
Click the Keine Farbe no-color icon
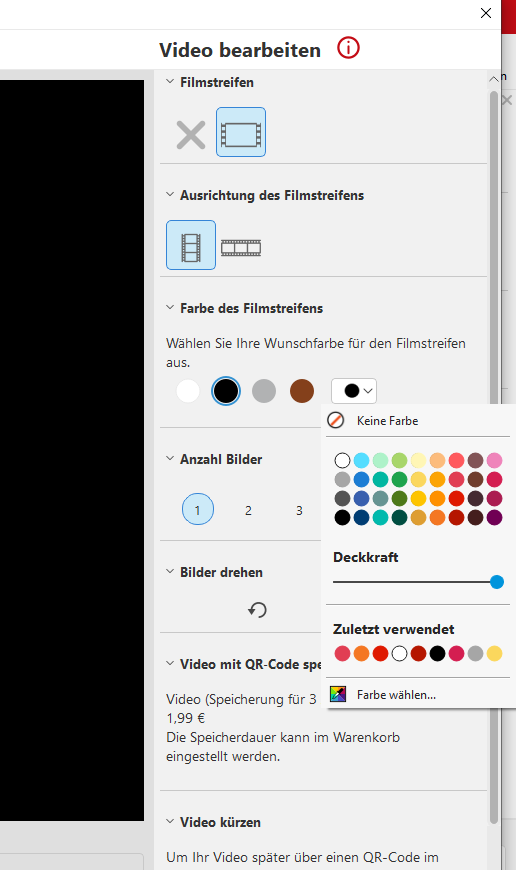[336, 420]
